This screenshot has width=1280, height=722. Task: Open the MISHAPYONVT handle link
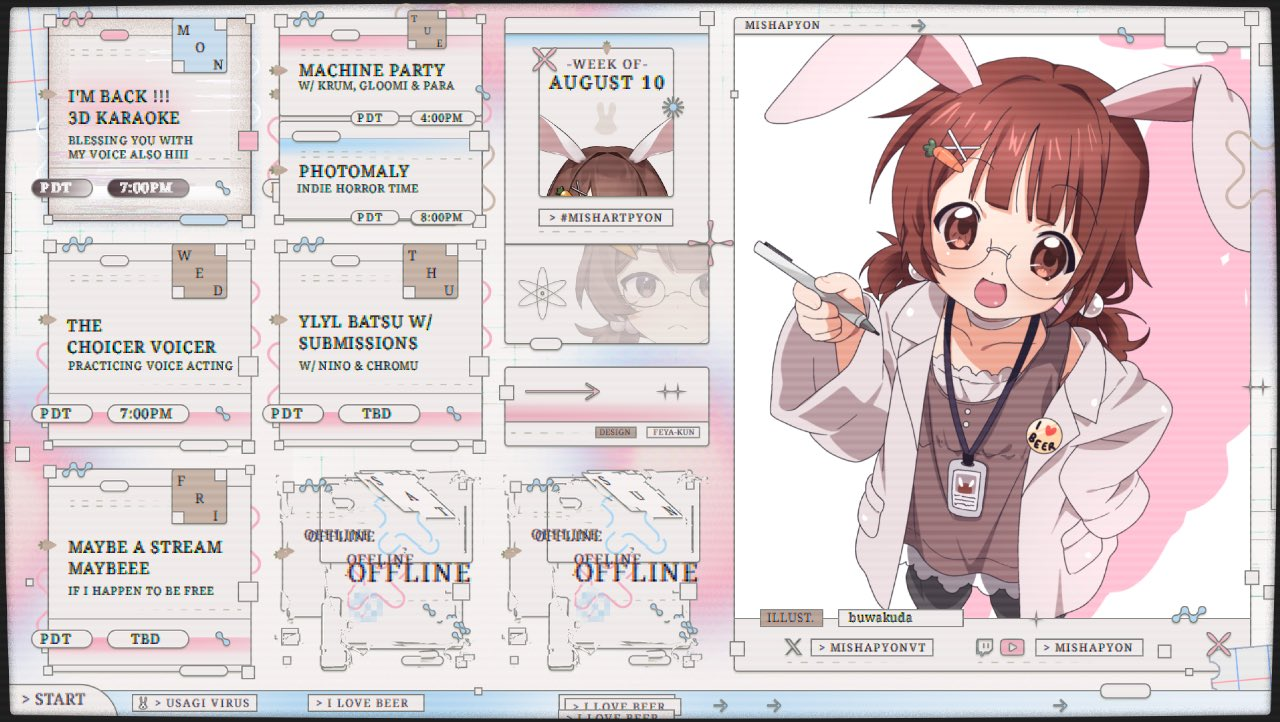click(x=871, y=648)
